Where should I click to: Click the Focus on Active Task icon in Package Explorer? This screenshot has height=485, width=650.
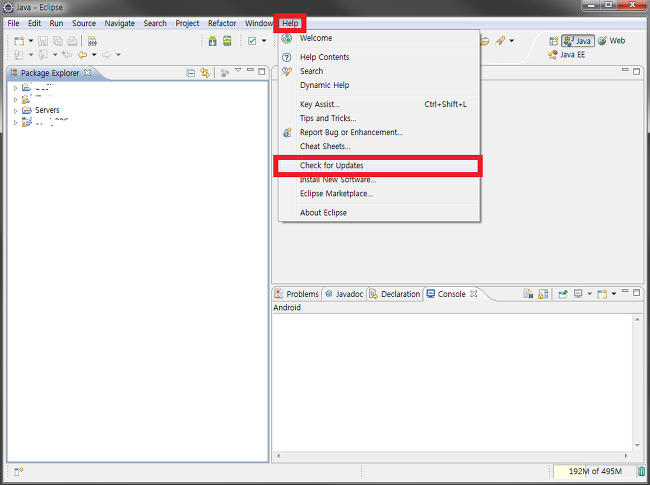(x=225, y=73)
